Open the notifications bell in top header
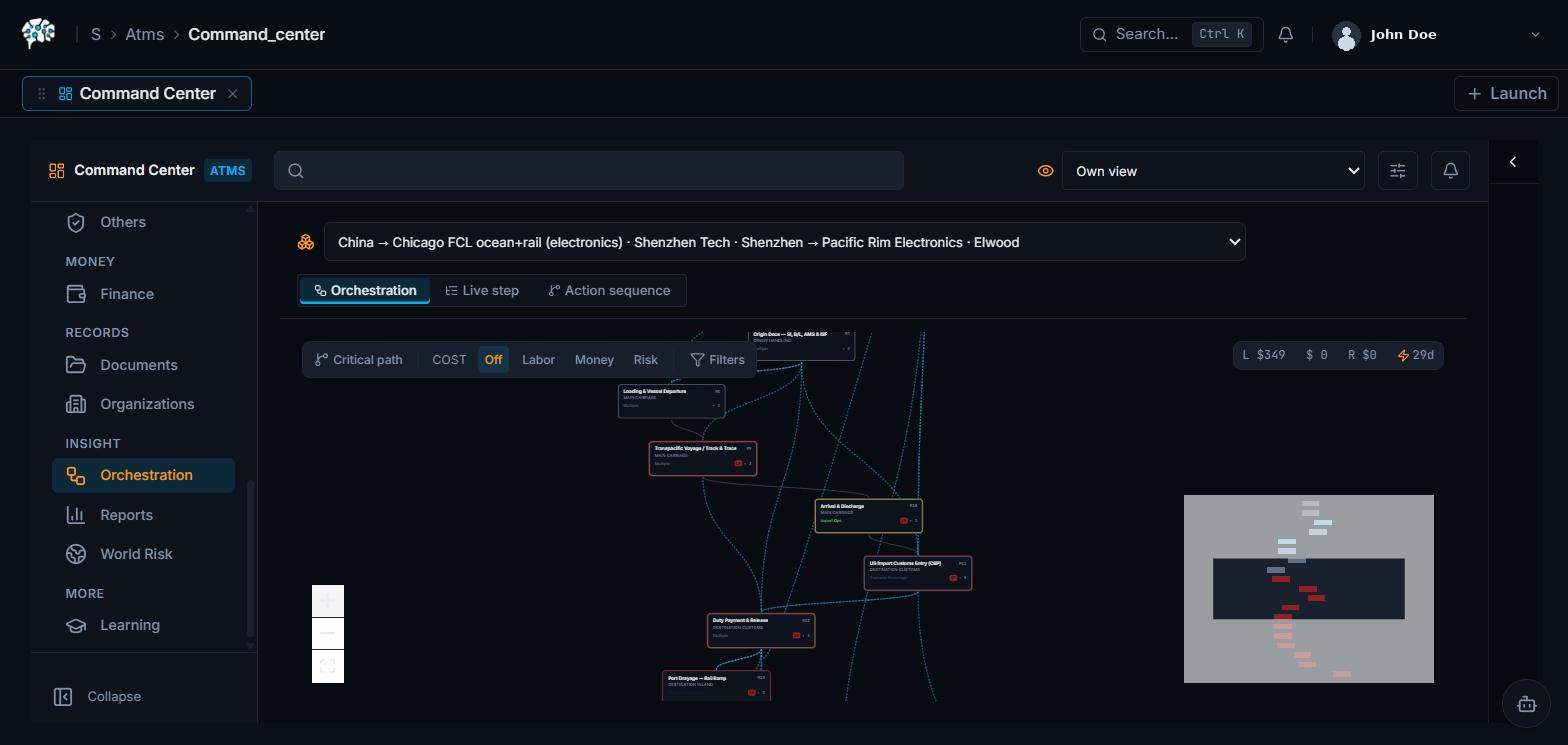Image resolution: width=1568 pixels, height=745 pixels. pos(1286,34)
